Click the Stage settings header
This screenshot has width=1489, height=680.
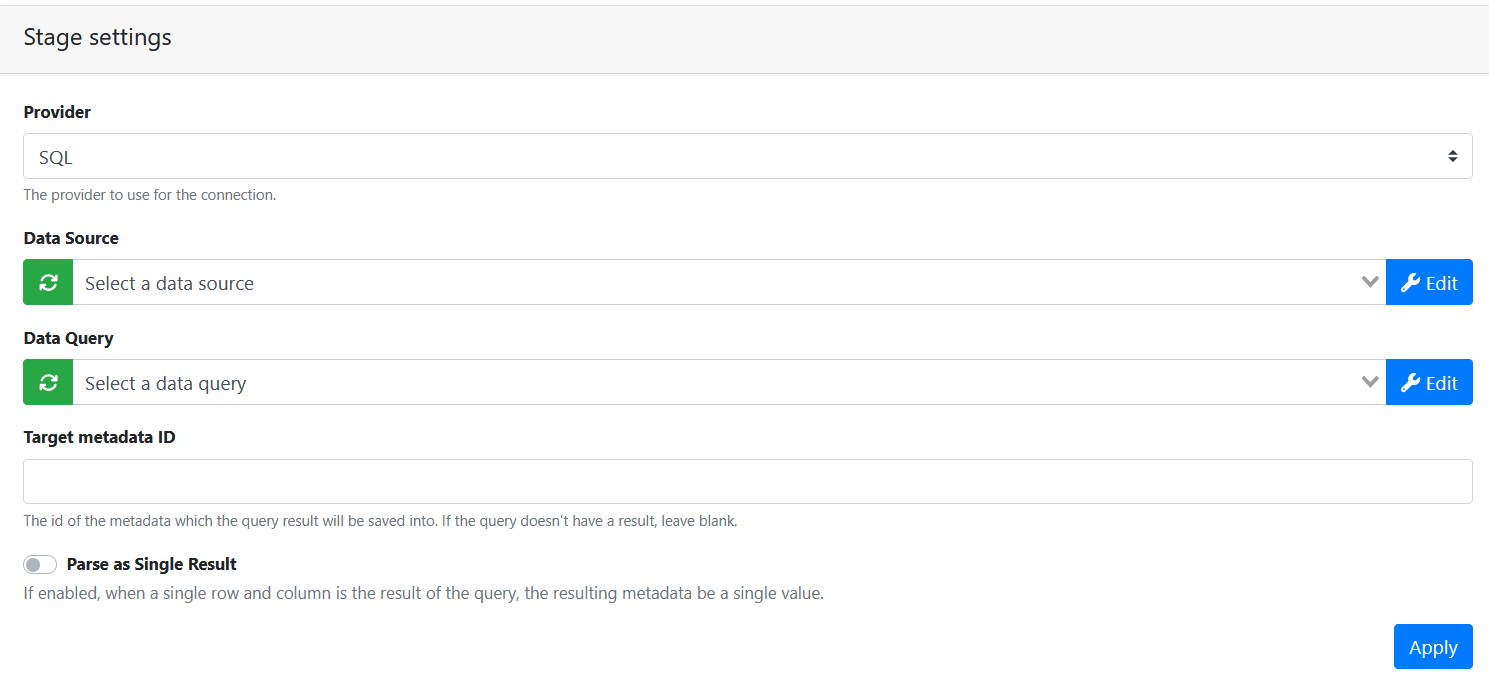[98, 38]
